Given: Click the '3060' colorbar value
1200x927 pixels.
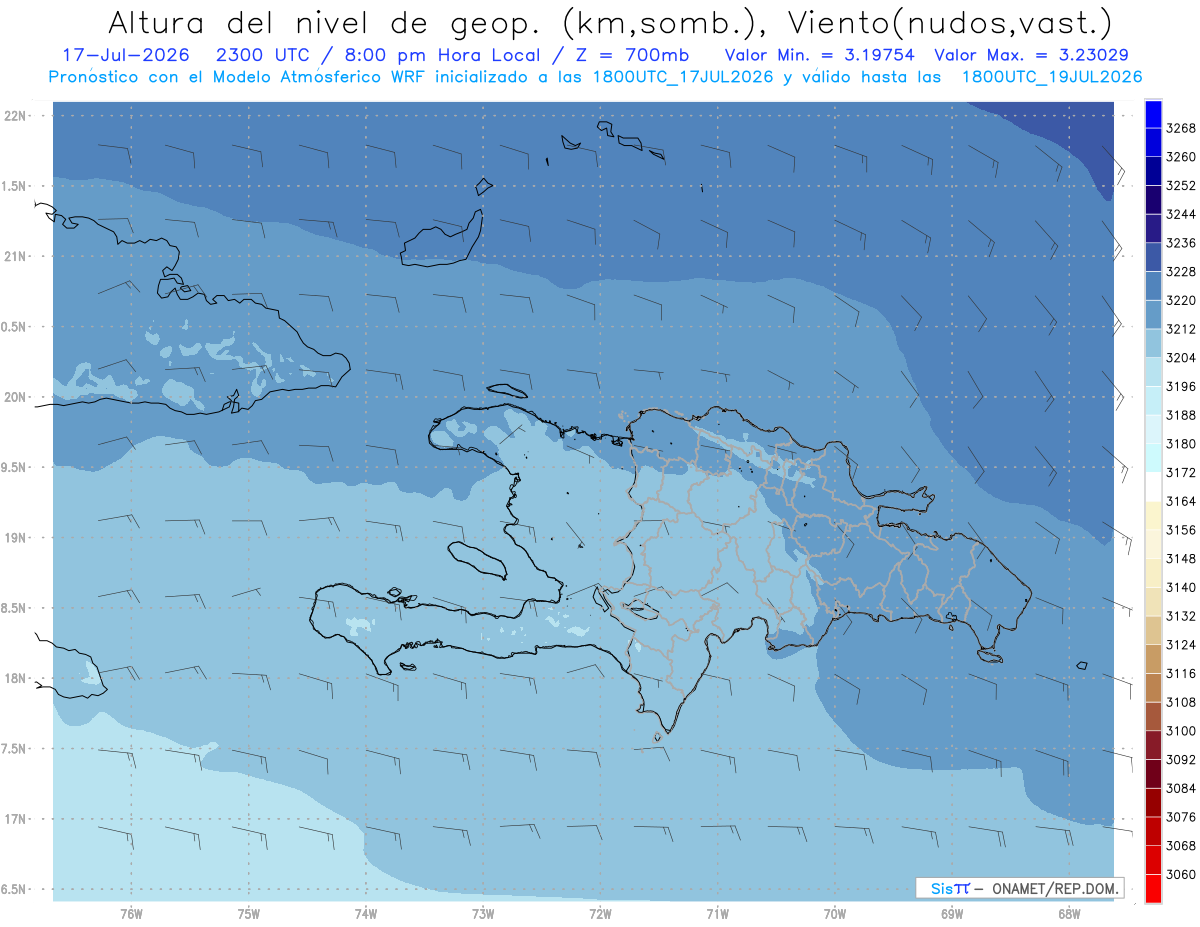Looking at the screenshot, I should (1181, 874).
